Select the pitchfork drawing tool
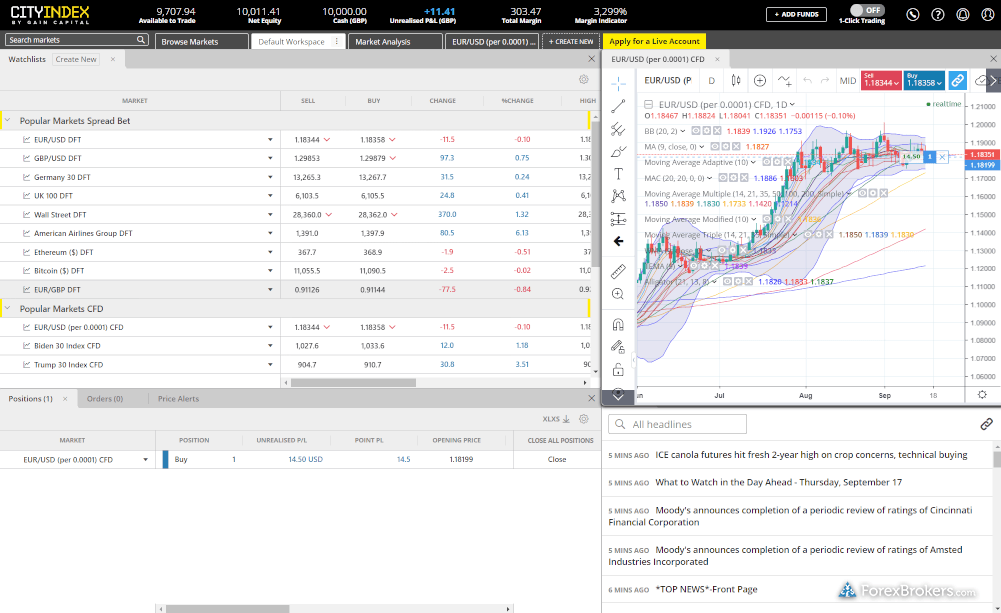 [618, 129]
